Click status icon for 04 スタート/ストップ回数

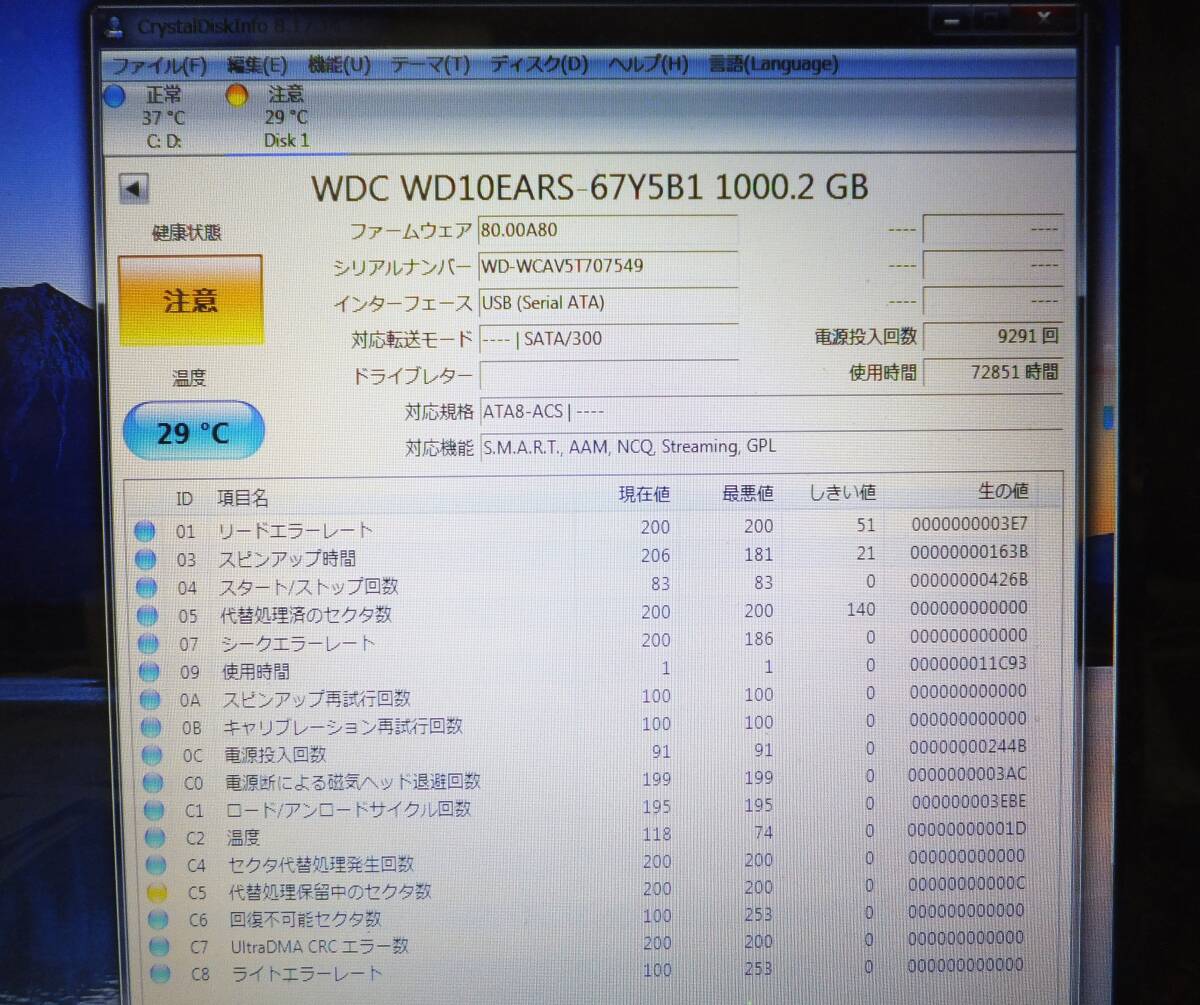pyautogui.click(x=147, y=587)
